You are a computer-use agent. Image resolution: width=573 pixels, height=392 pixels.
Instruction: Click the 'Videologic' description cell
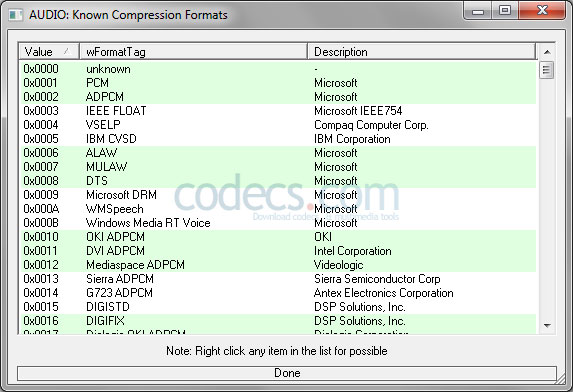coord(339,265)
